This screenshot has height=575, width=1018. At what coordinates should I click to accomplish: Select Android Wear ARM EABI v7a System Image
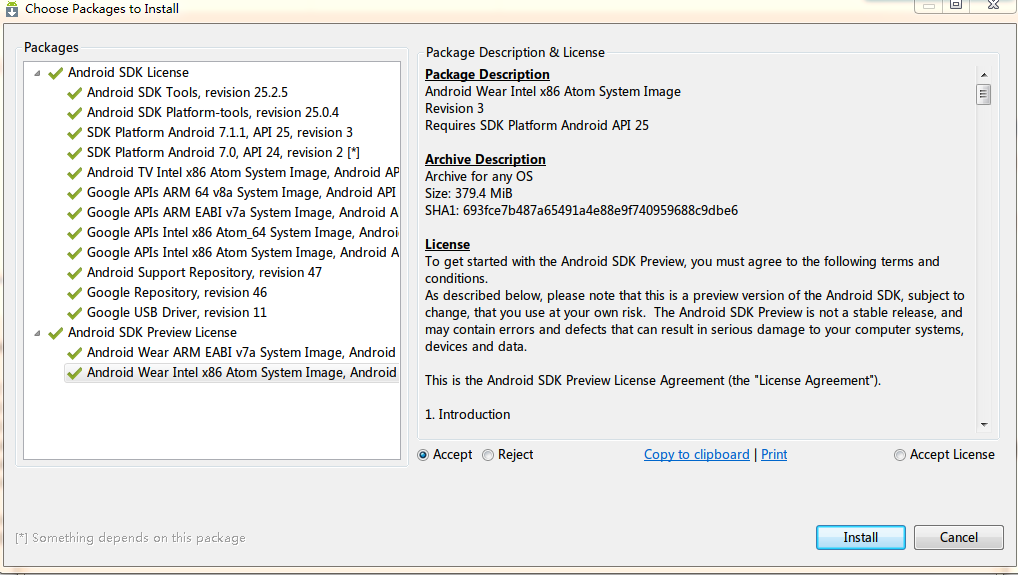242,352
